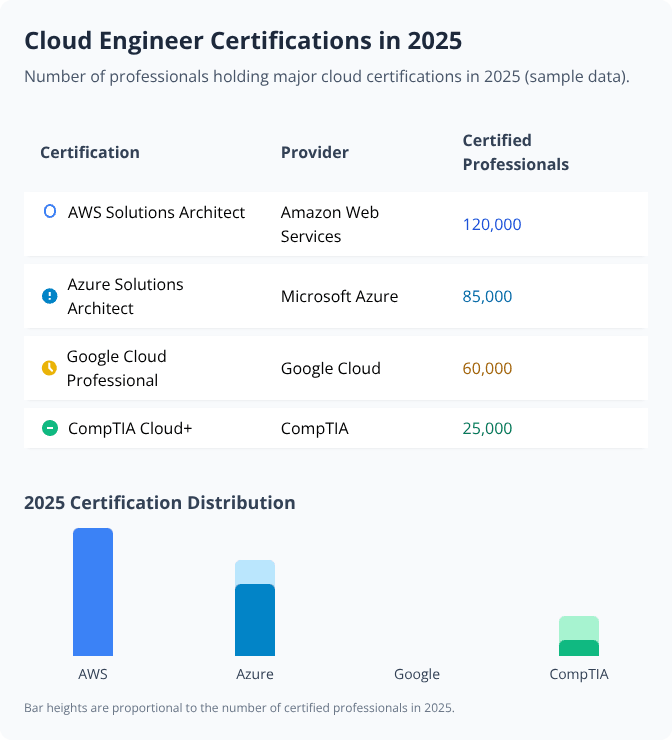The width and height of the screenshot is (672, 740).
Task: Click the AWS label under the chart
Action: [x=93, y=674]
